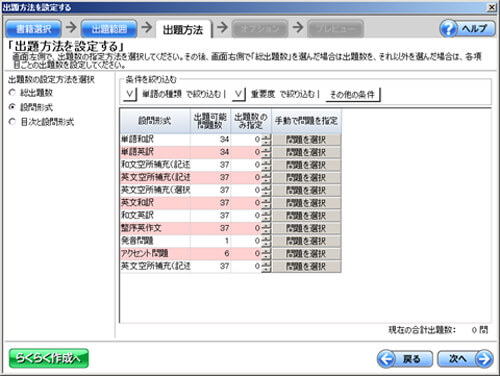500x376 pixels.
Task: Adjust the stepper for アクセント問題 row
Action: click(x=266, y=254)
